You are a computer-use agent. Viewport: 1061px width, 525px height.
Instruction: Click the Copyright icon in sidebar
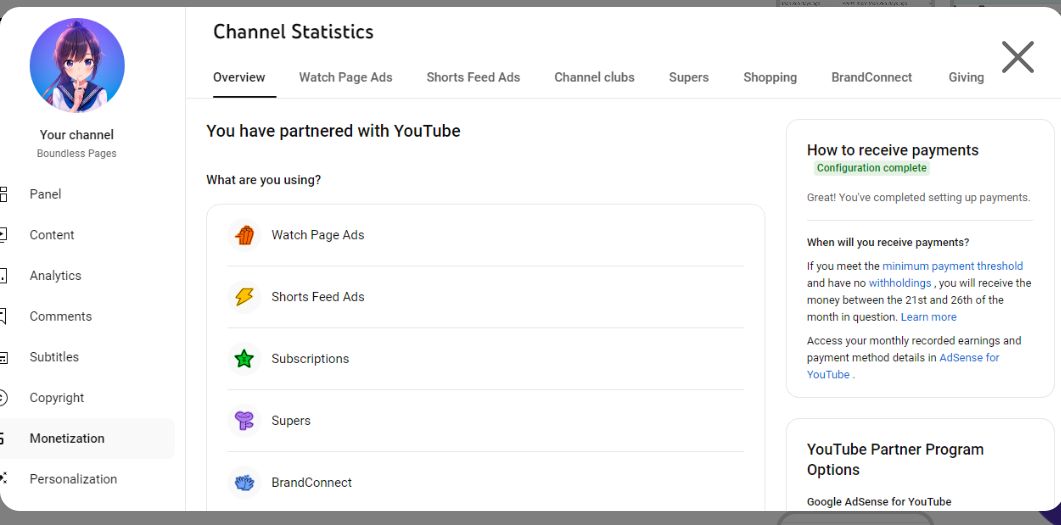[x=3, y=398]
